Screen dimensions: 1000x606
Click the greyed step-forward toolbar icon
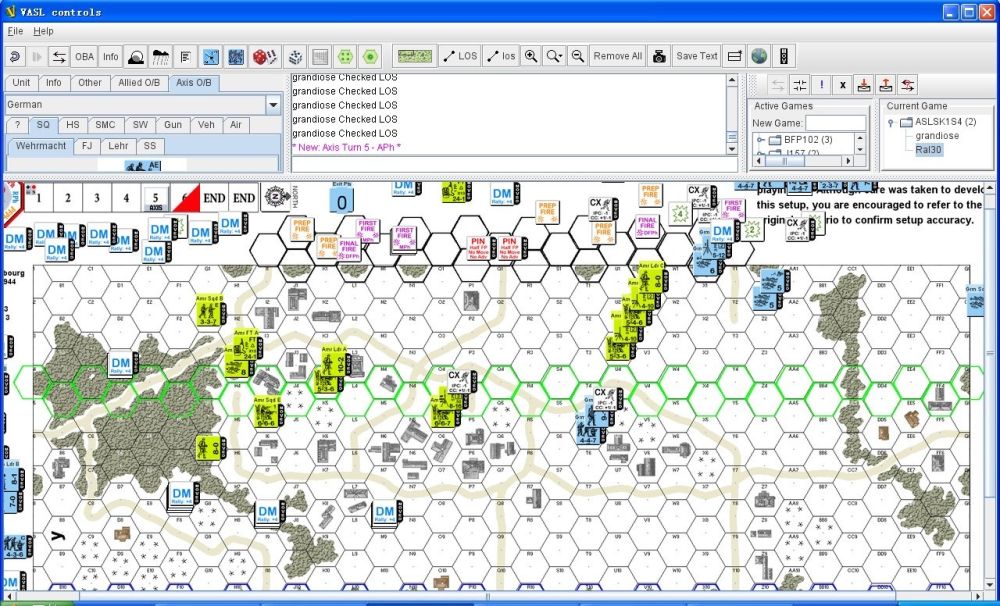click(36, 56)
